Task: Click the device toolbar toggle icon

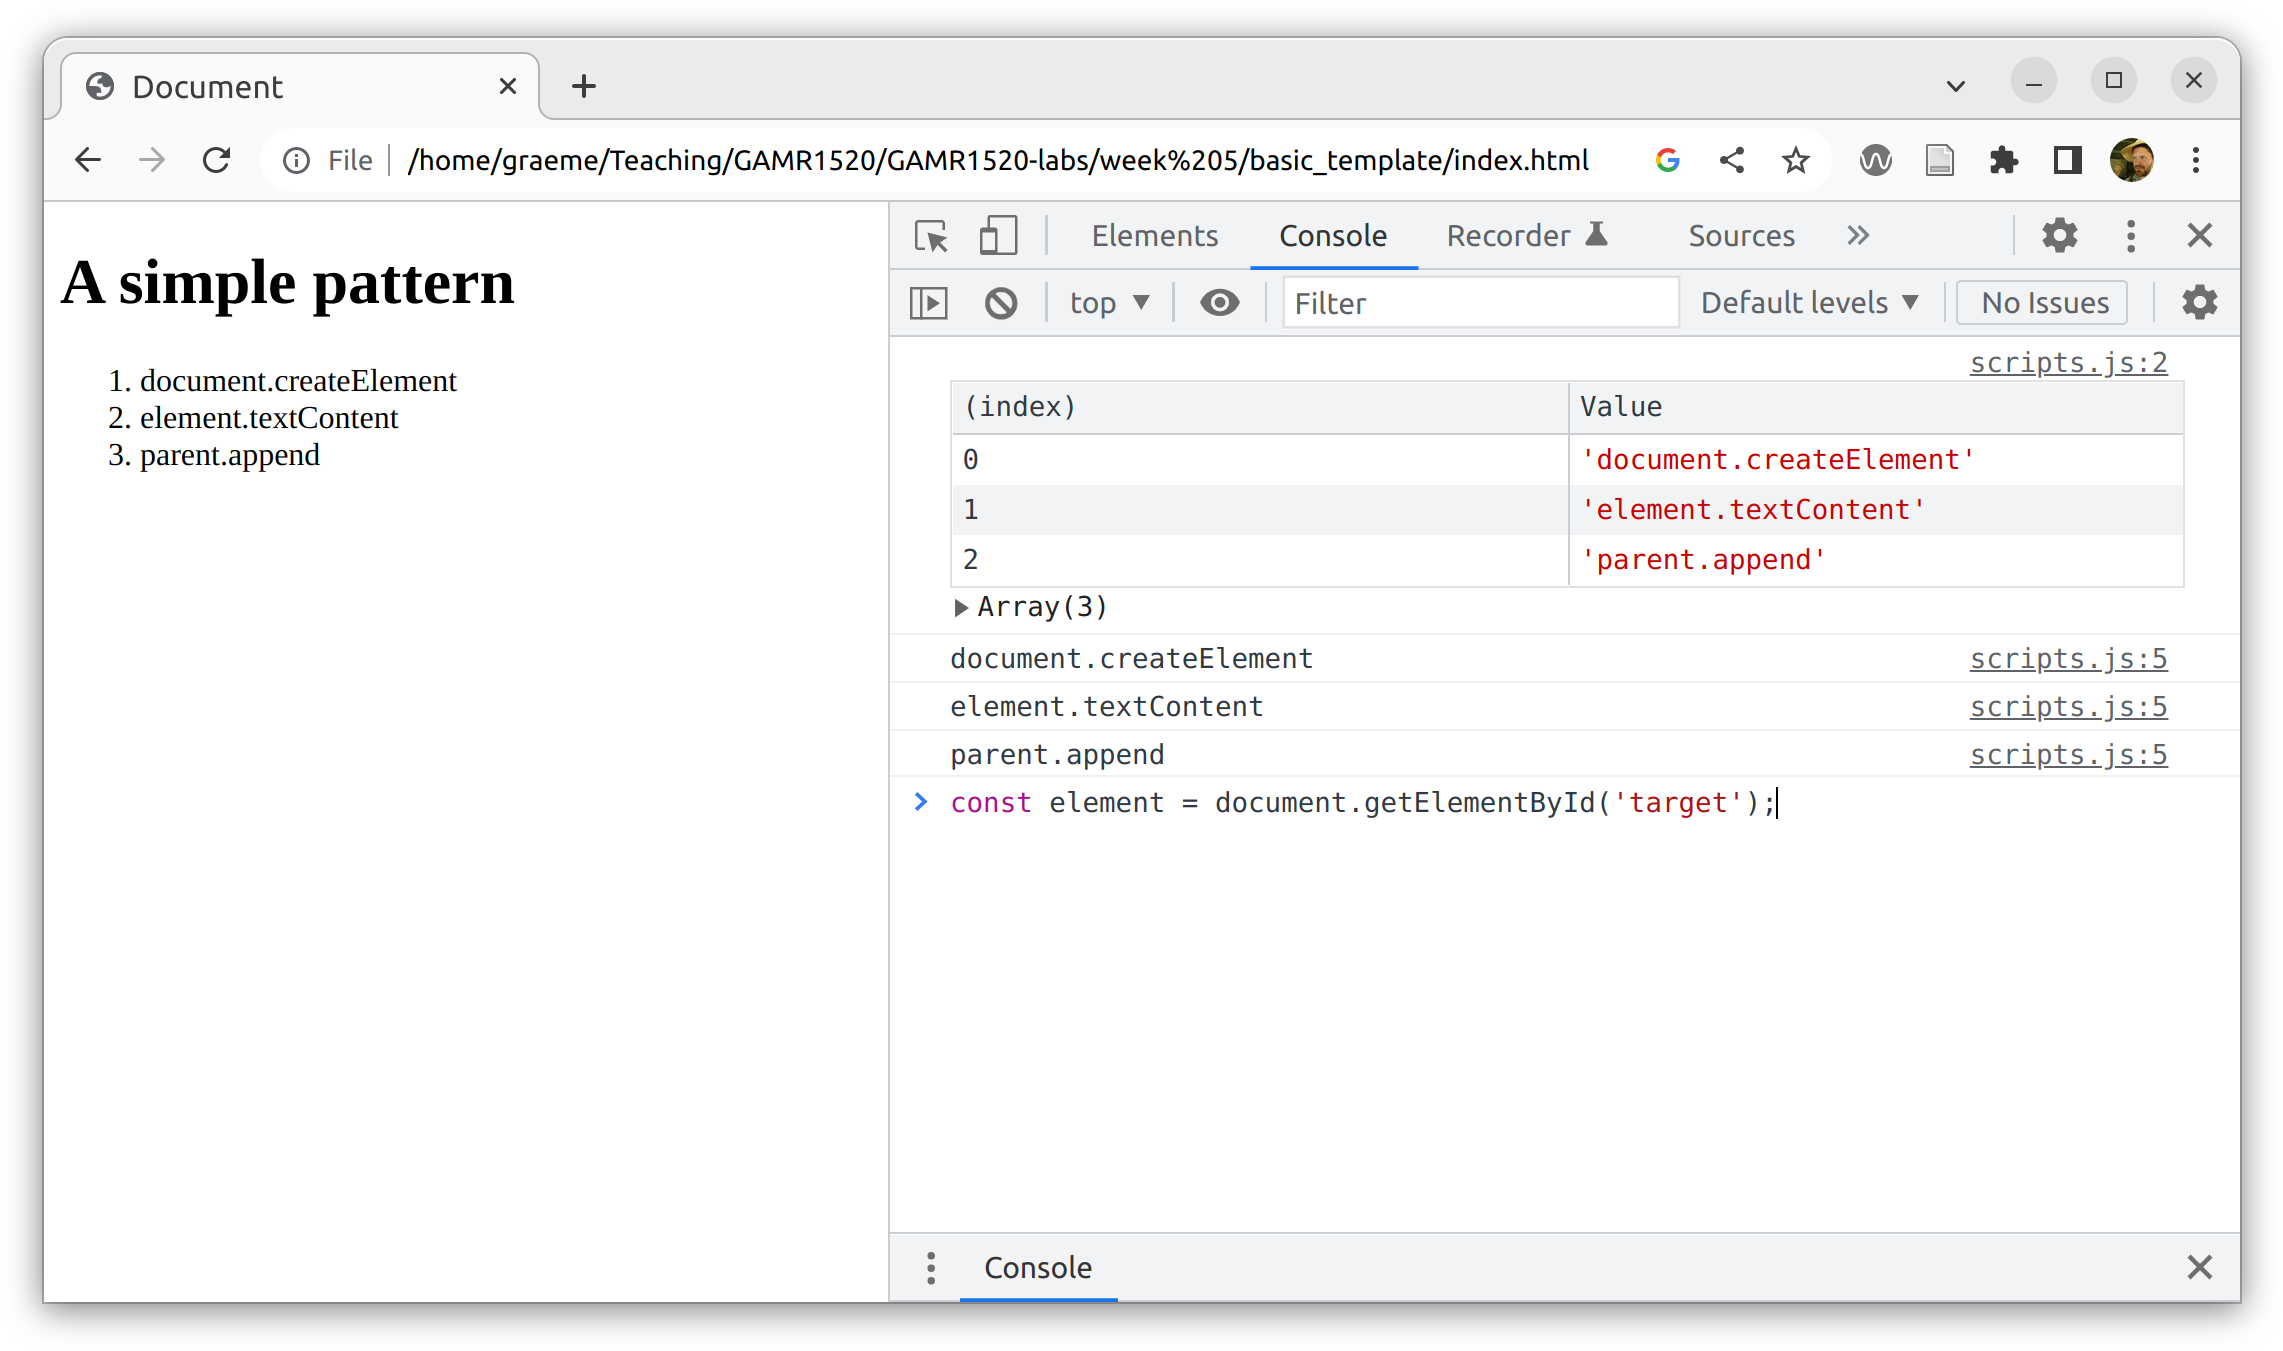Action: [997, 235]
